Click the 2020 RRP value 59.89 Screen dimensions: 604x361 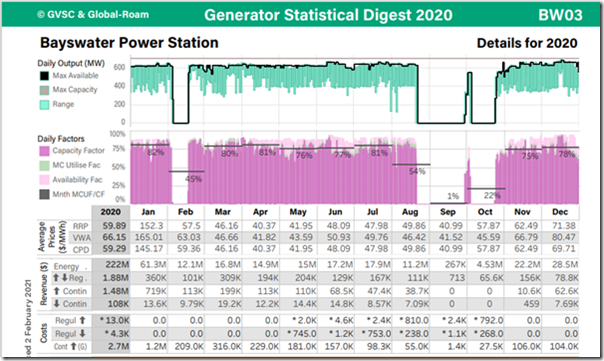point(114,226)
